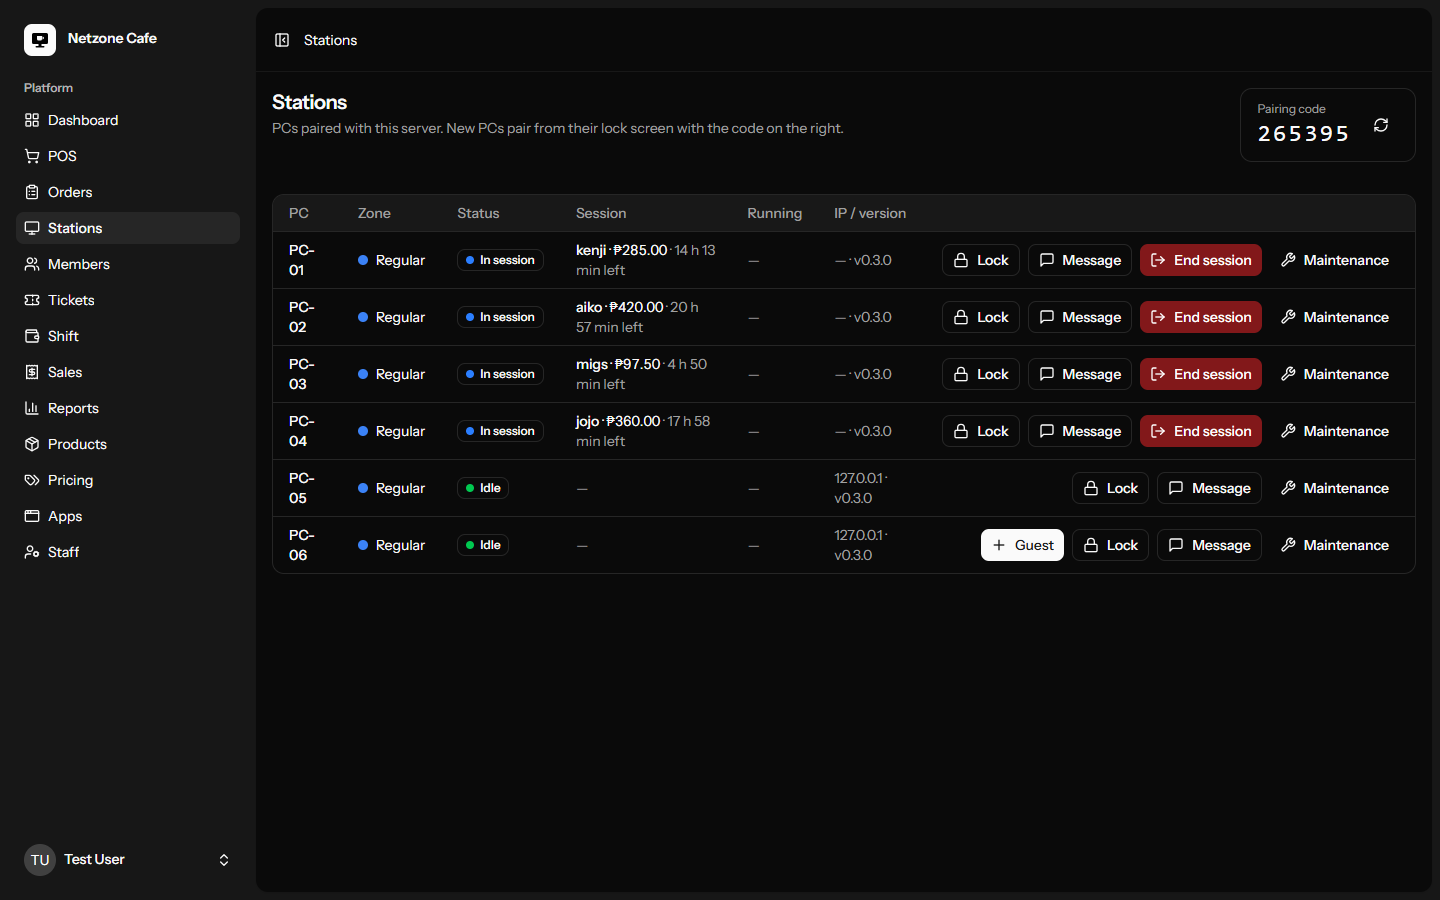Click the Status column header

coord(478,213)
